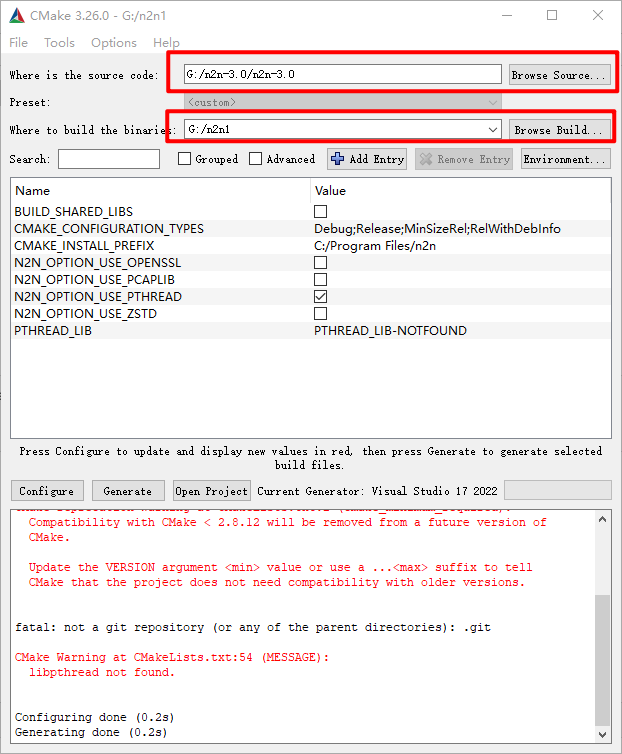Click the Open Project button

pos(211,491)
